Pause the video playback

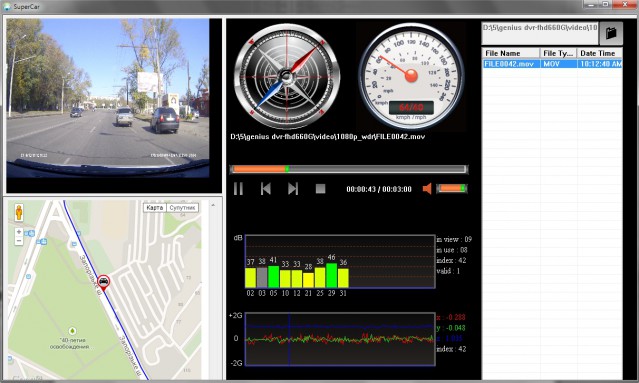238,189
